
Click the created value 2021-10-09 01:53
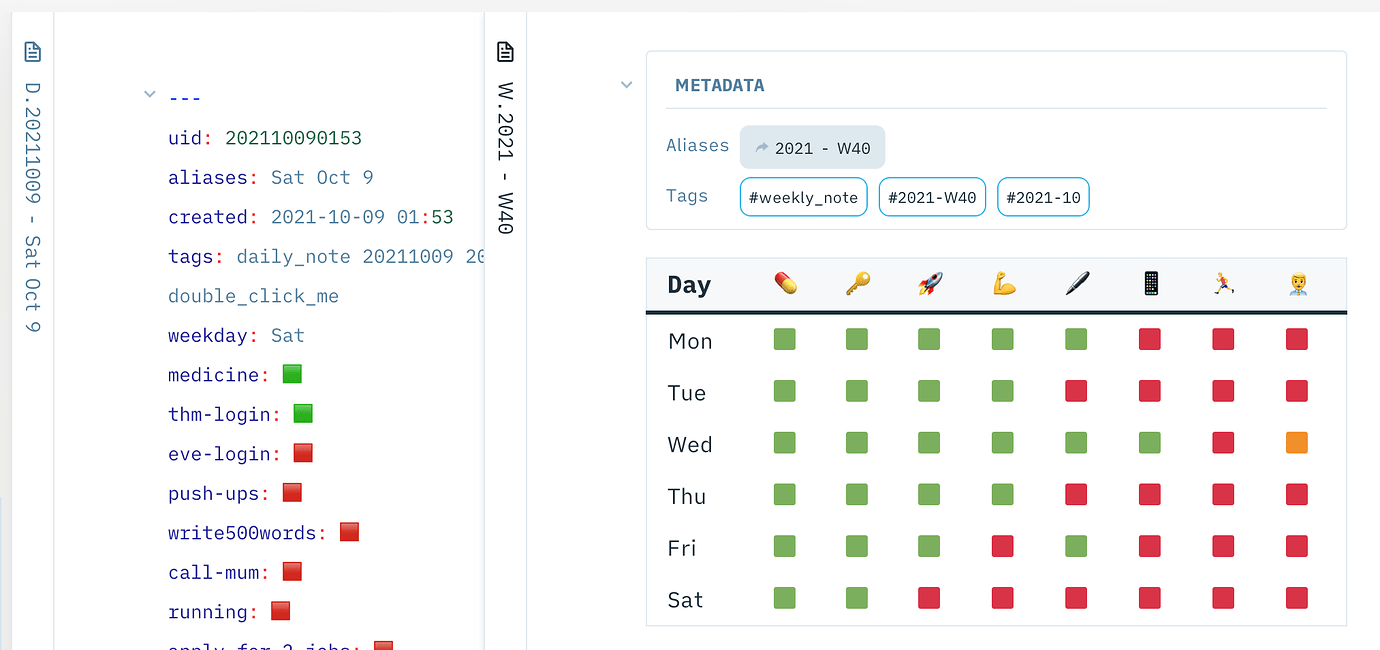362,217
